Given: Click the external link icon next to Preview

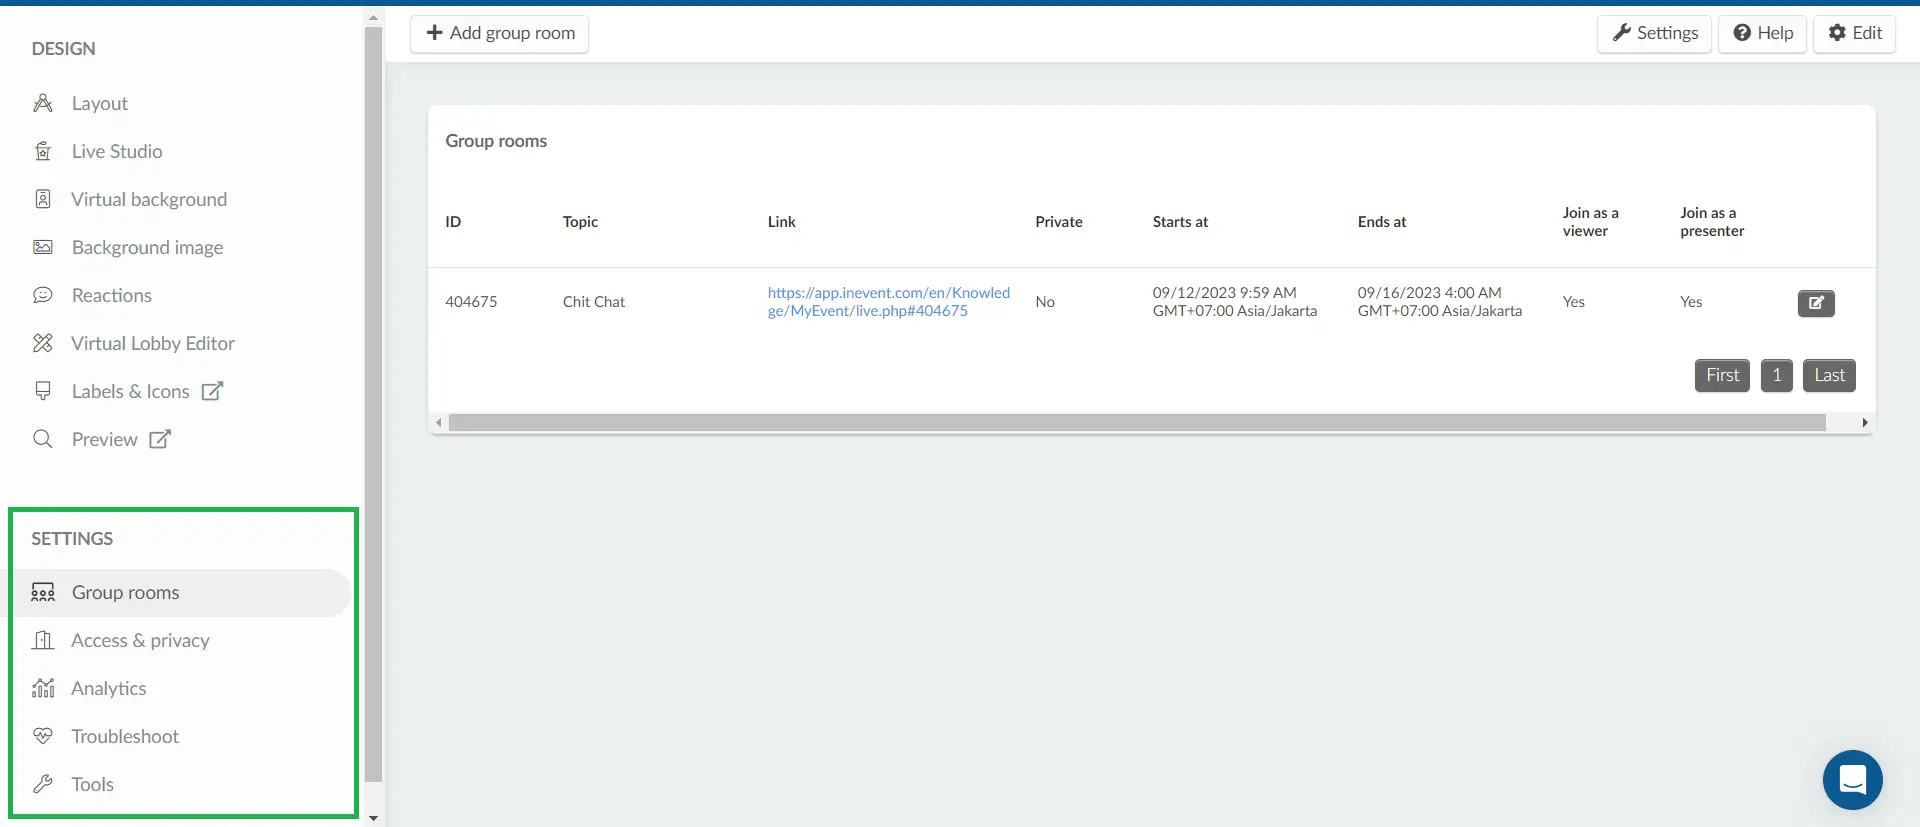Looking at the screenshot, I should coord(160,439).
